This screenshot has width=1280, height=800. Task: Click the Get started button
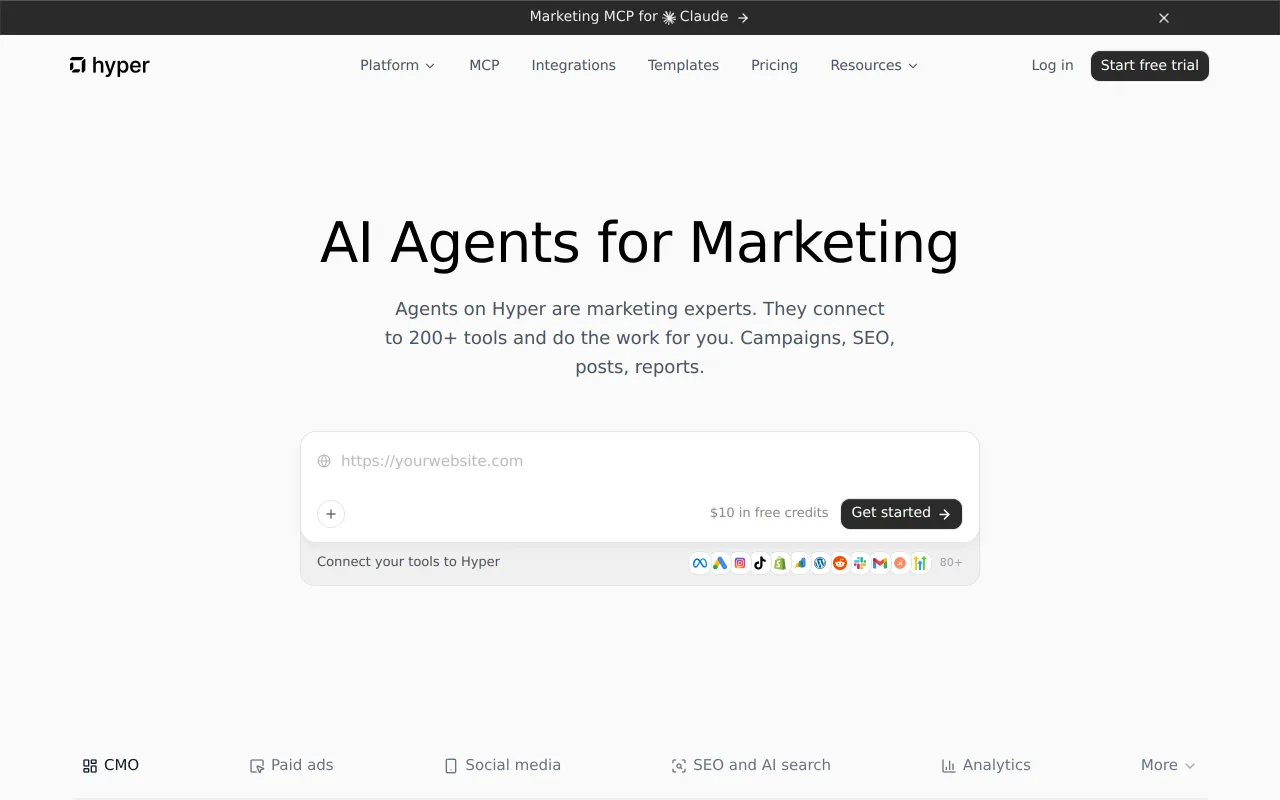coord(901,513)
